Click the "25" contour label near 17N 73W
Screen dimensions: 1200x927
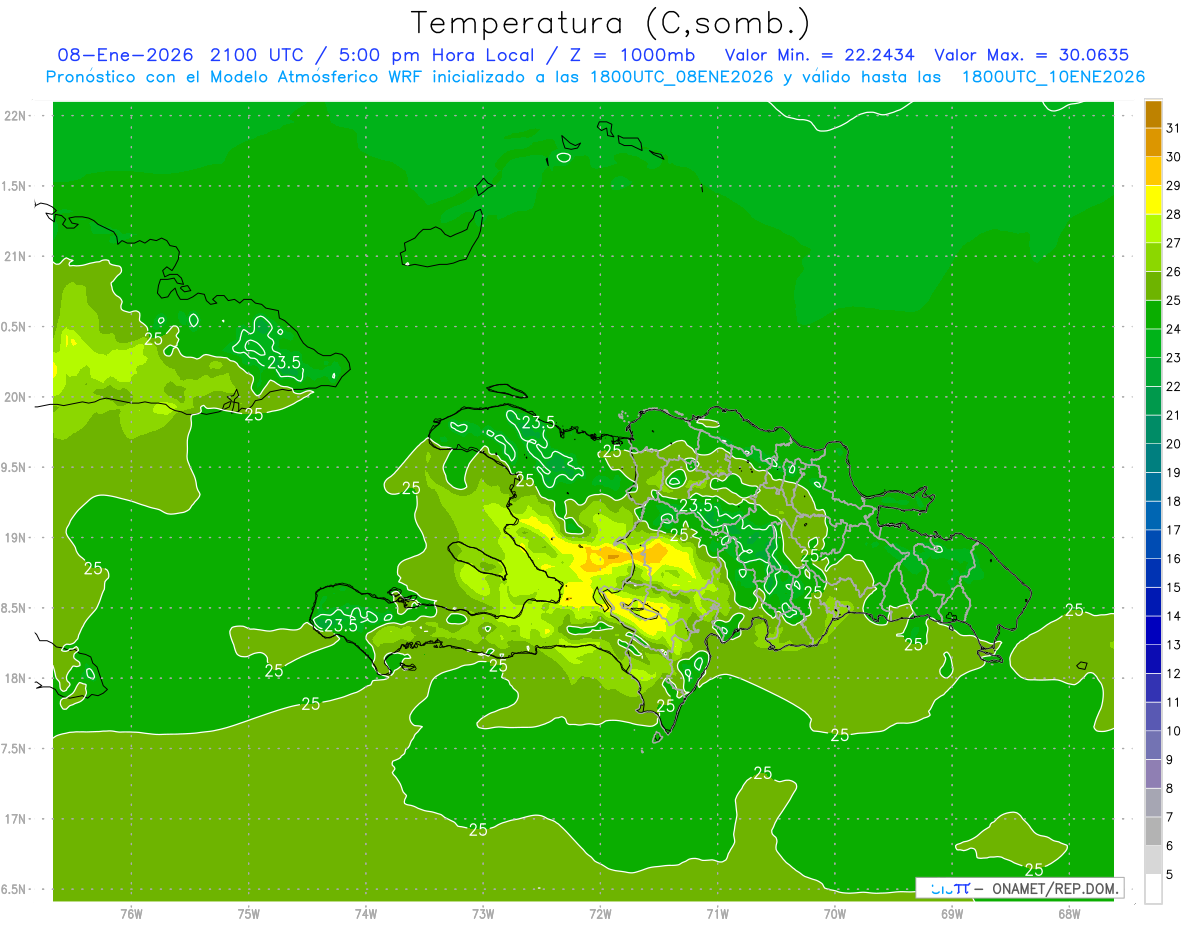[478, 830]
